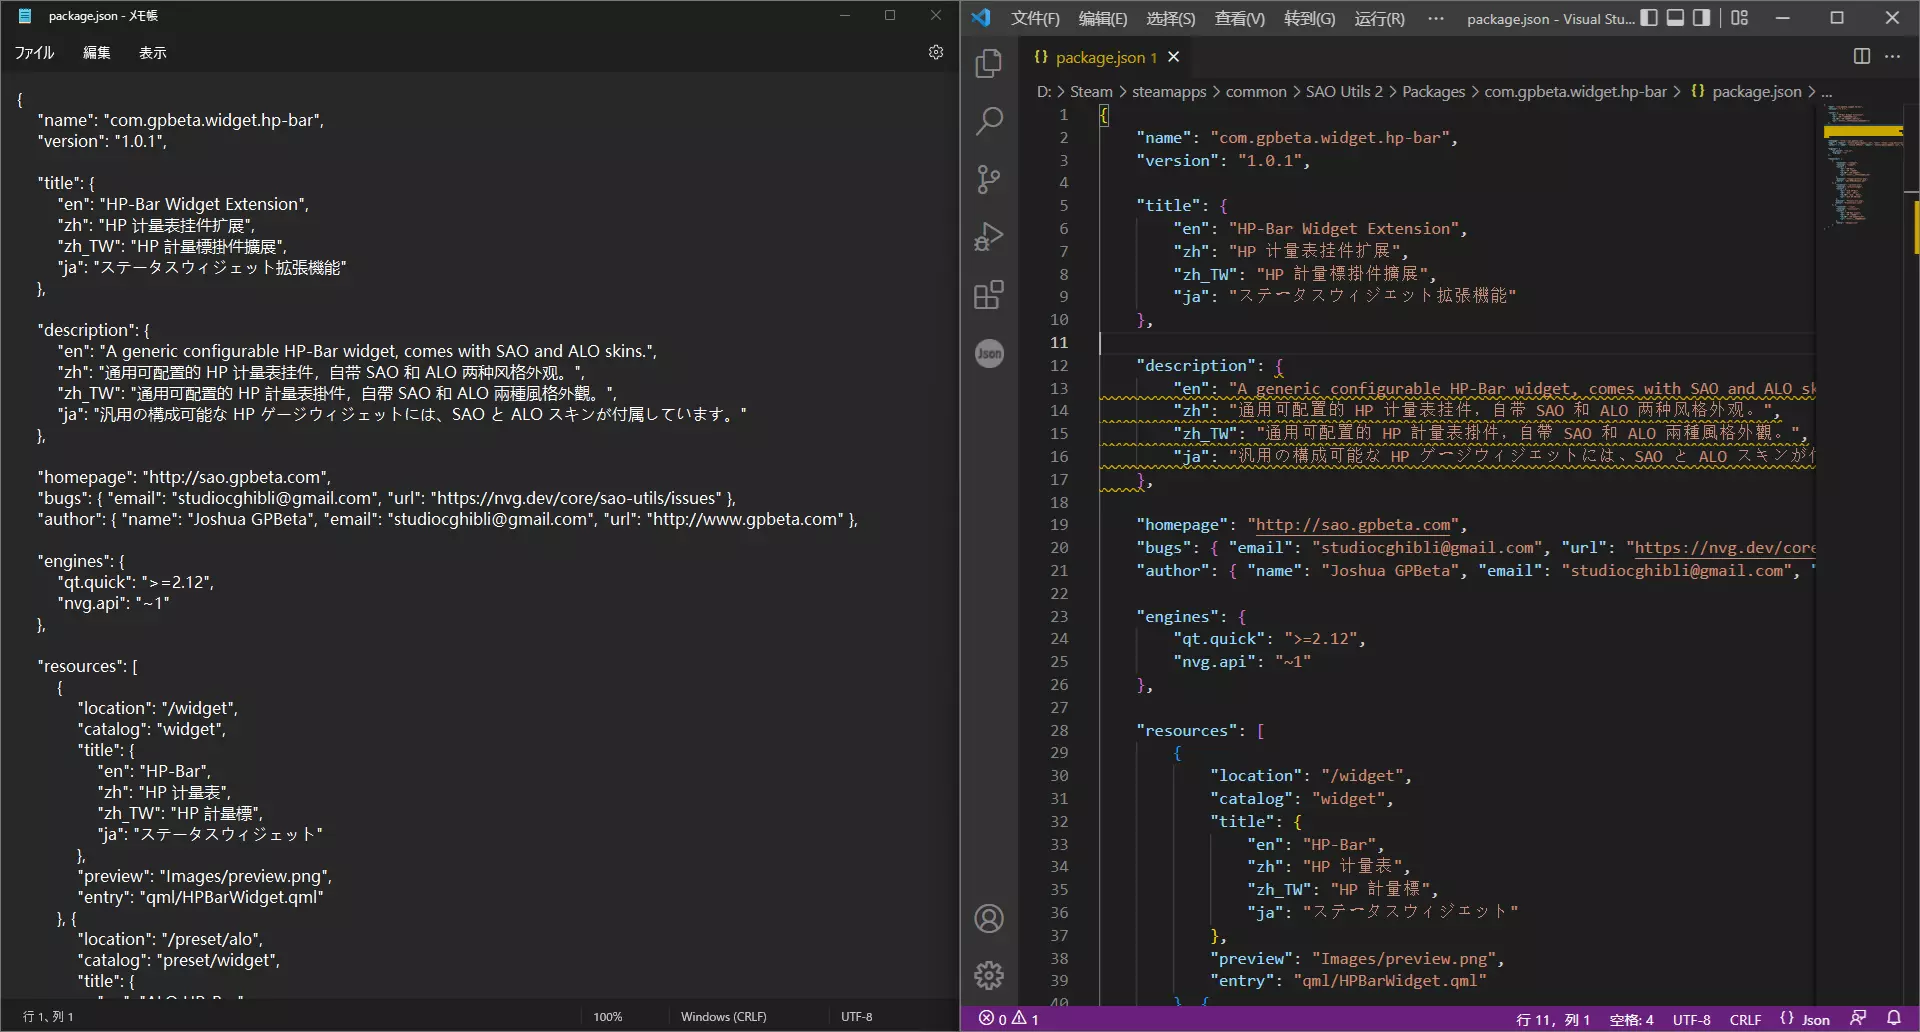The image size is (1920, 1032).
Task: Open Notepad settings gear
Action: point(935,52)
